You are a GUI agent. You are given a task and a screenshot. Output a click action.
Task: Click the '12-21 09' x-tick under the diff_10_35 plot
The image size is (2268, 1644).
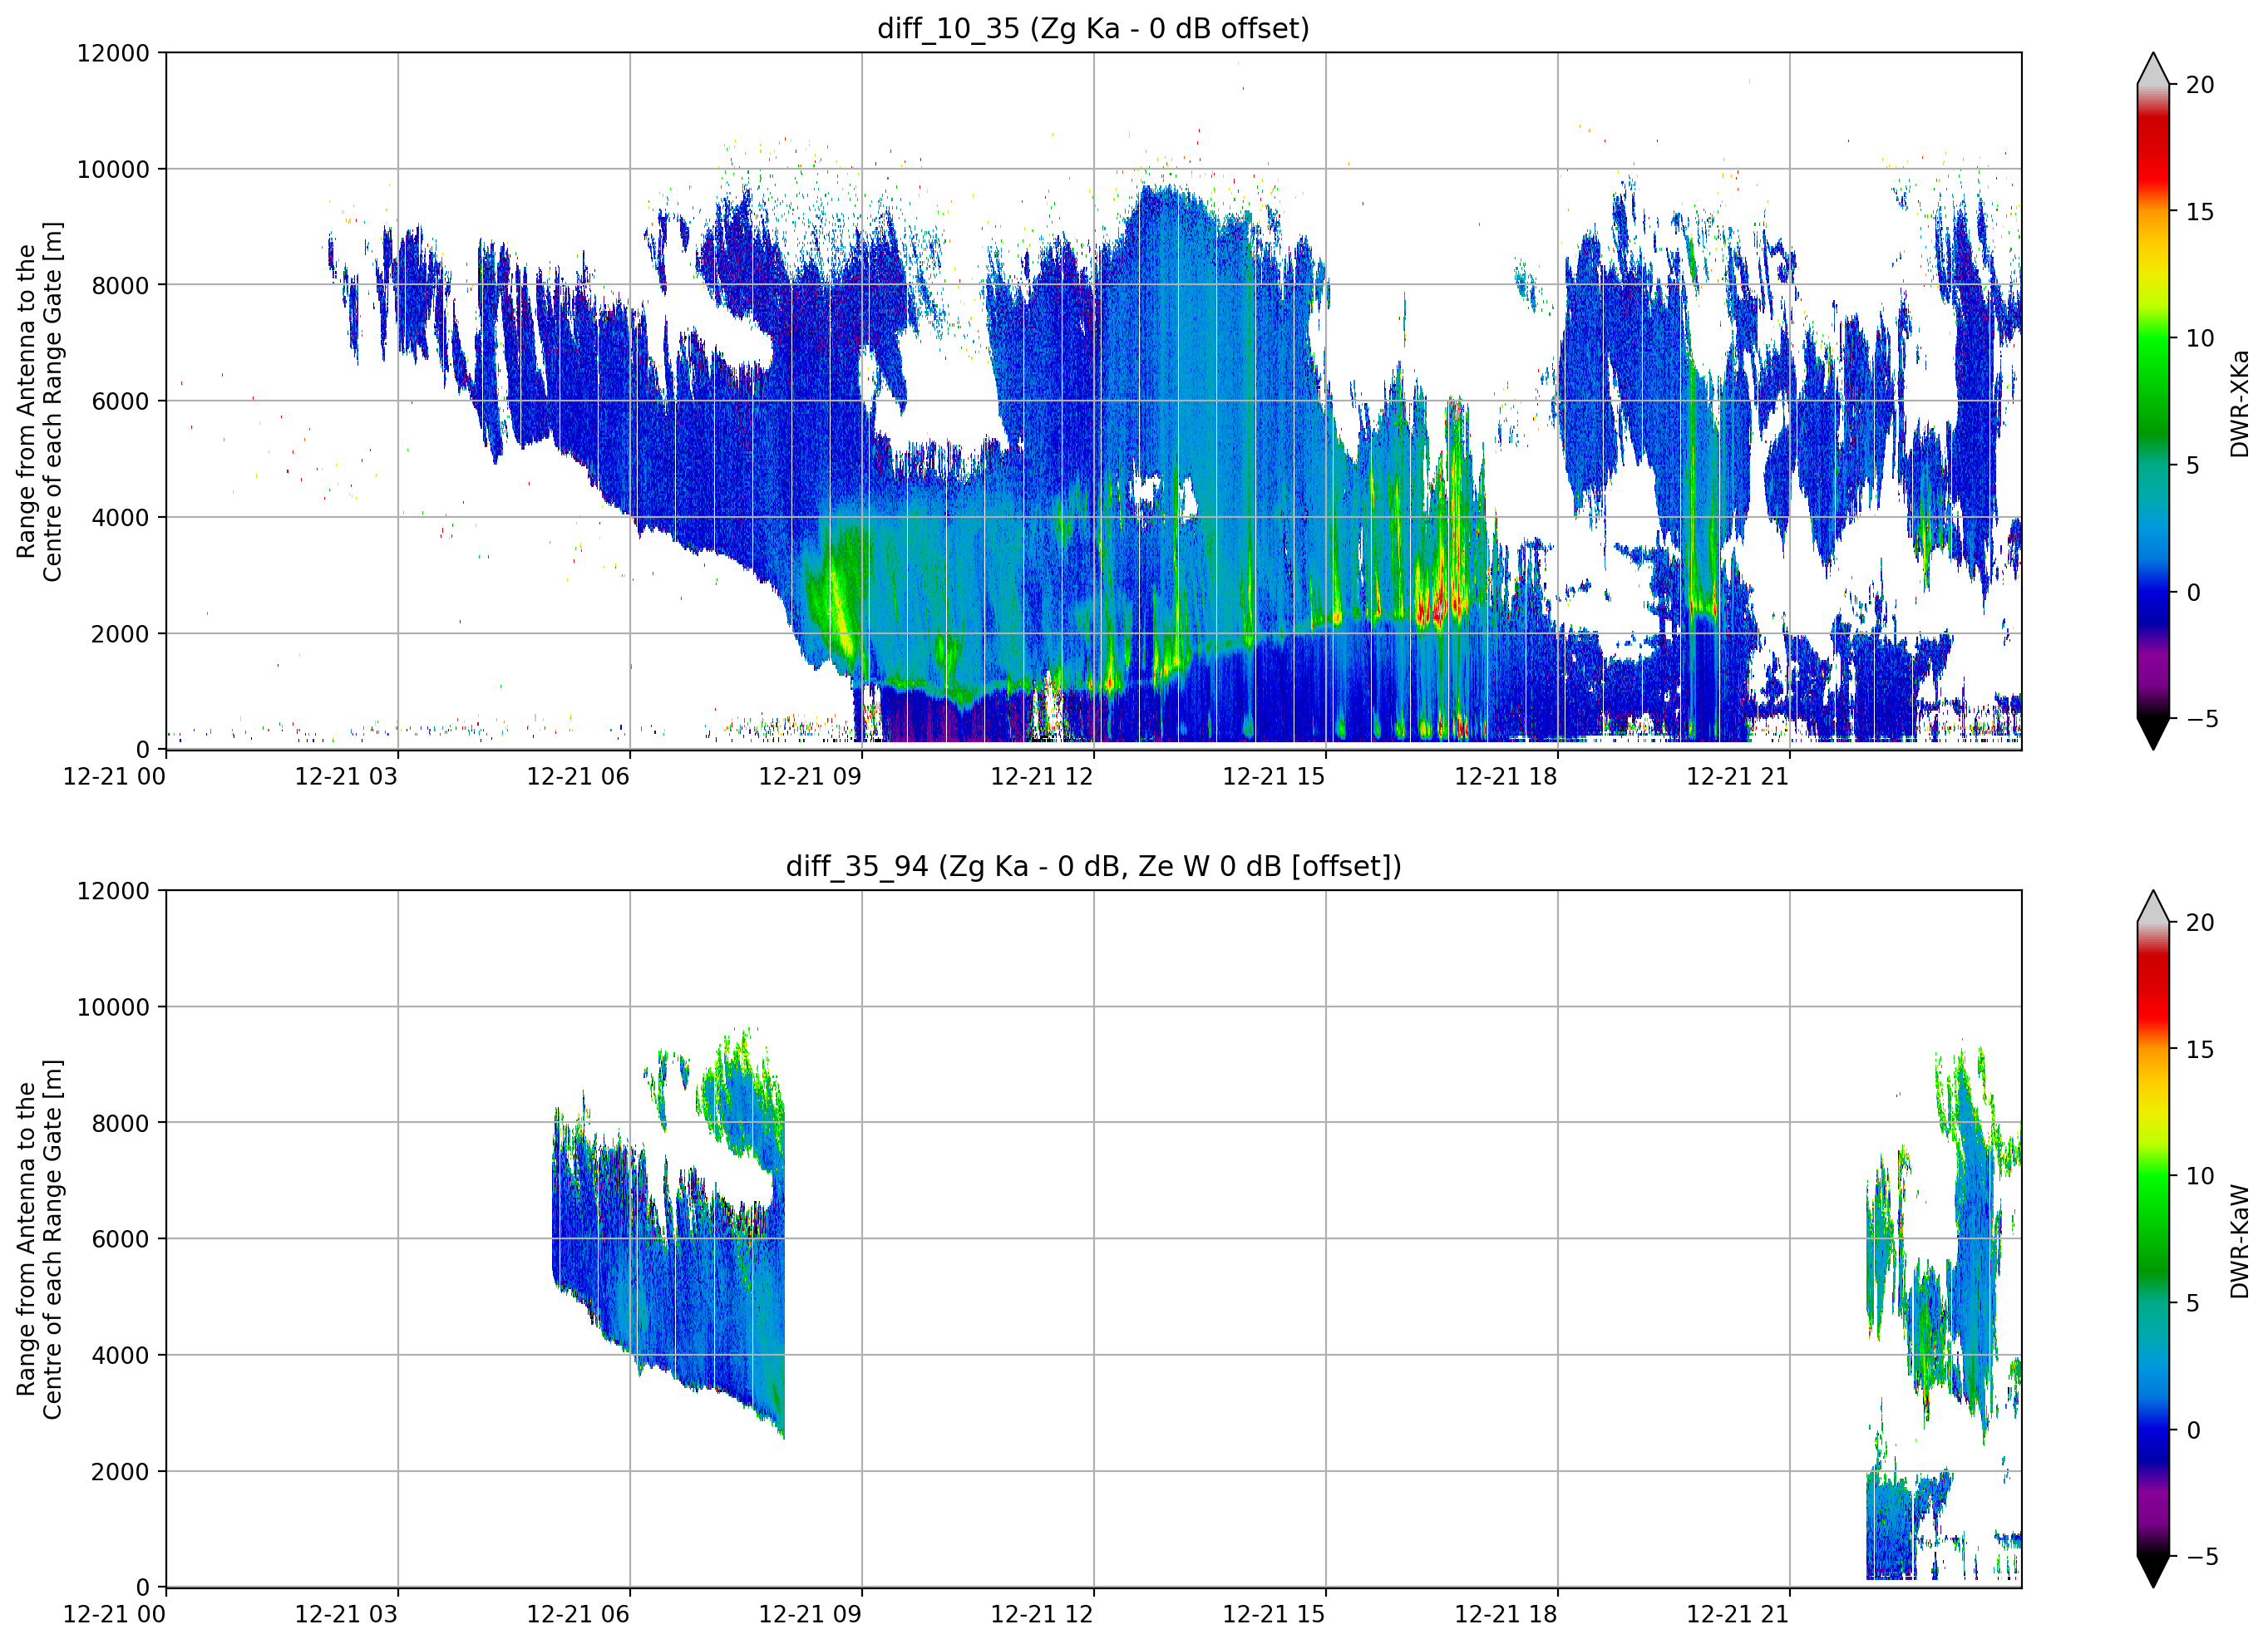(810, 776)
